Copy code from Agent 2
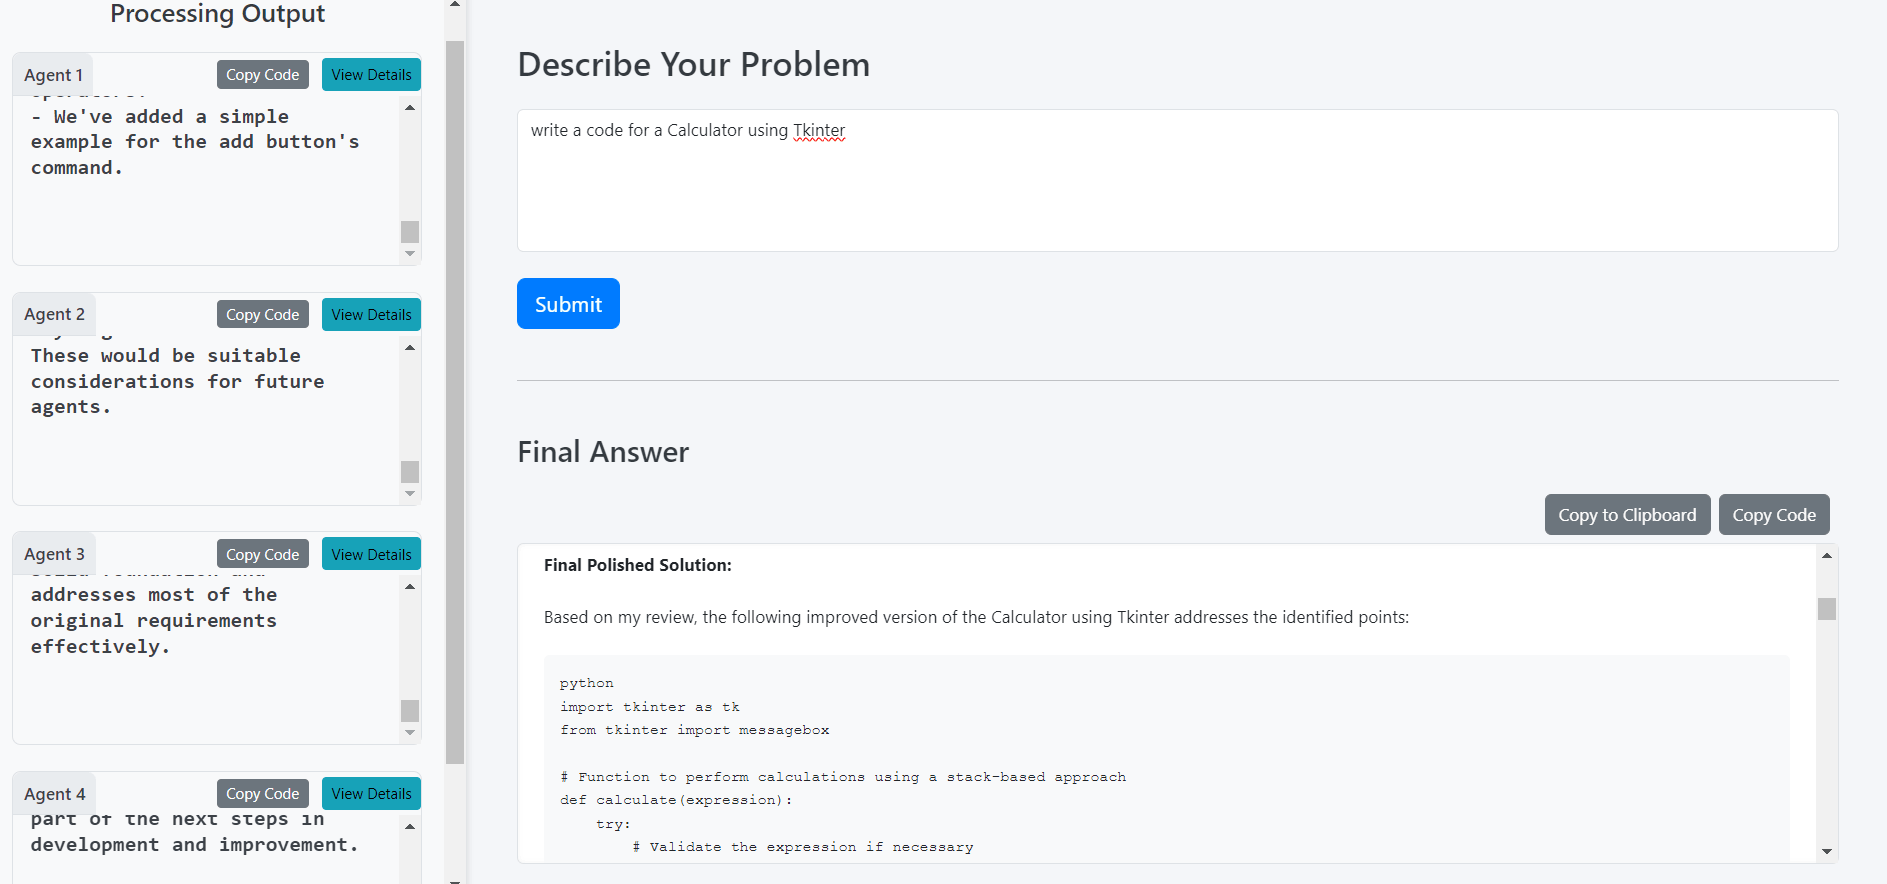 pyautogui.click(x=263, y=314)
